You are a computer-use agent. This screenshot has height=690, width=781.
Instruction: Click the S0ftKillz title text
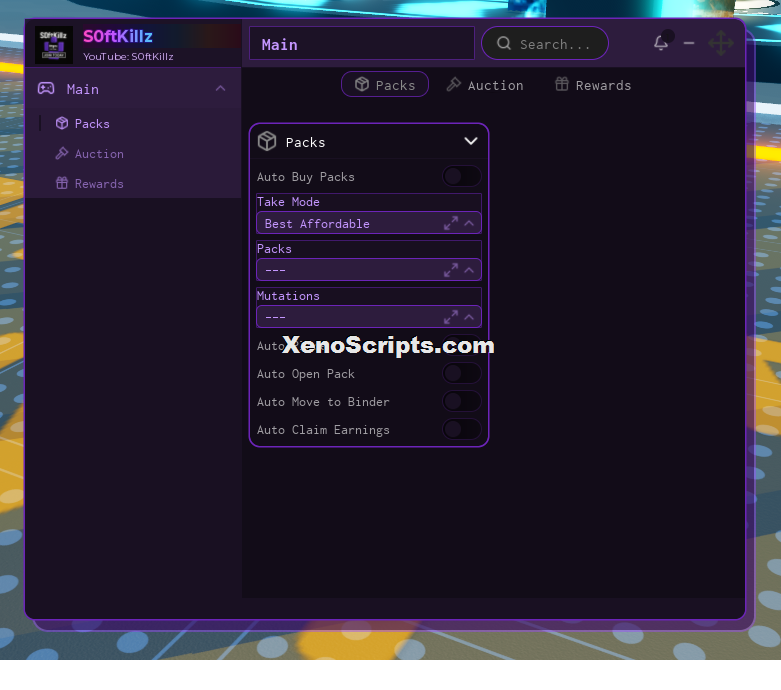point(118,36)
